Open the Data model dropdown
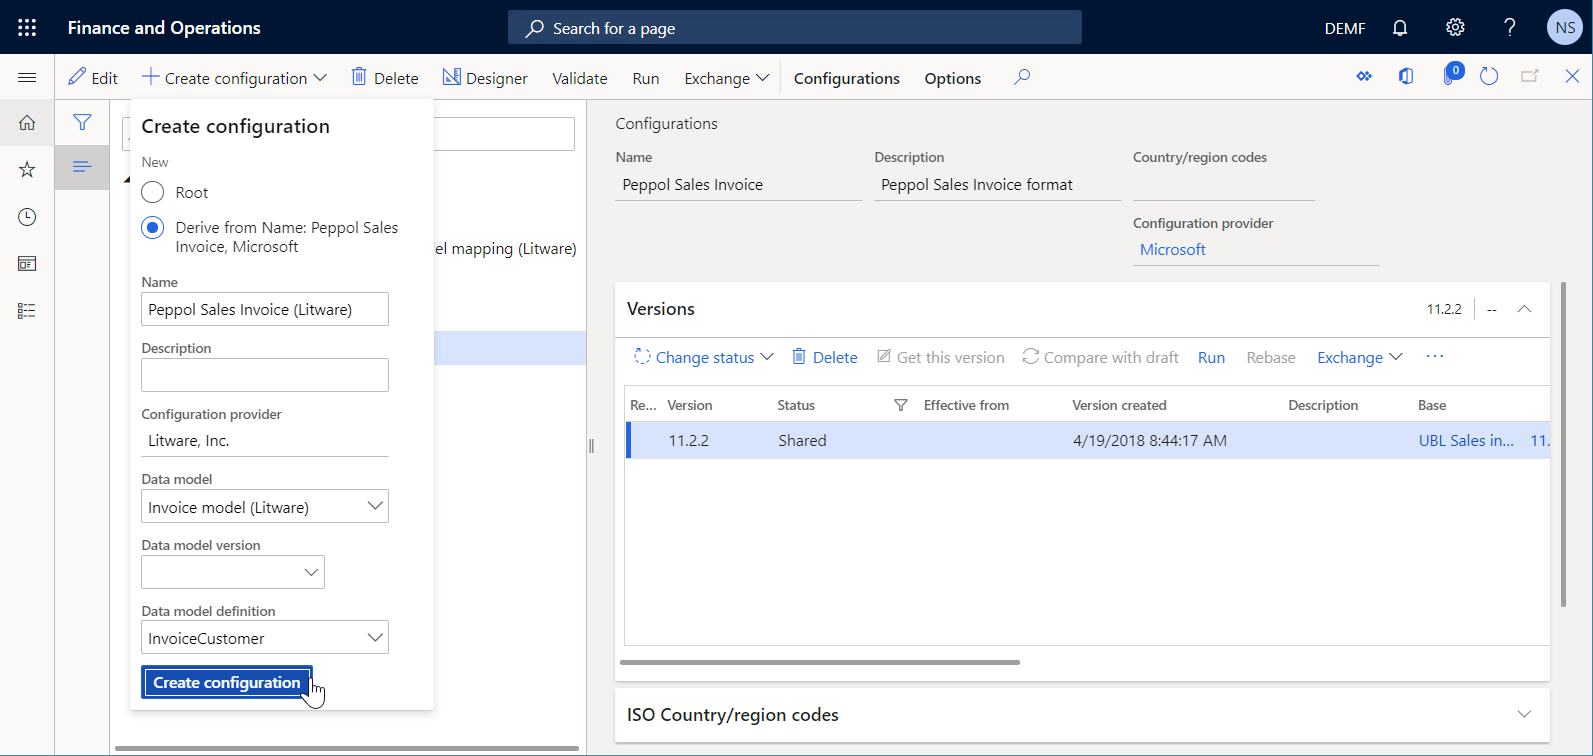This screenshot has width=1593, height=756. pos(375,507)
